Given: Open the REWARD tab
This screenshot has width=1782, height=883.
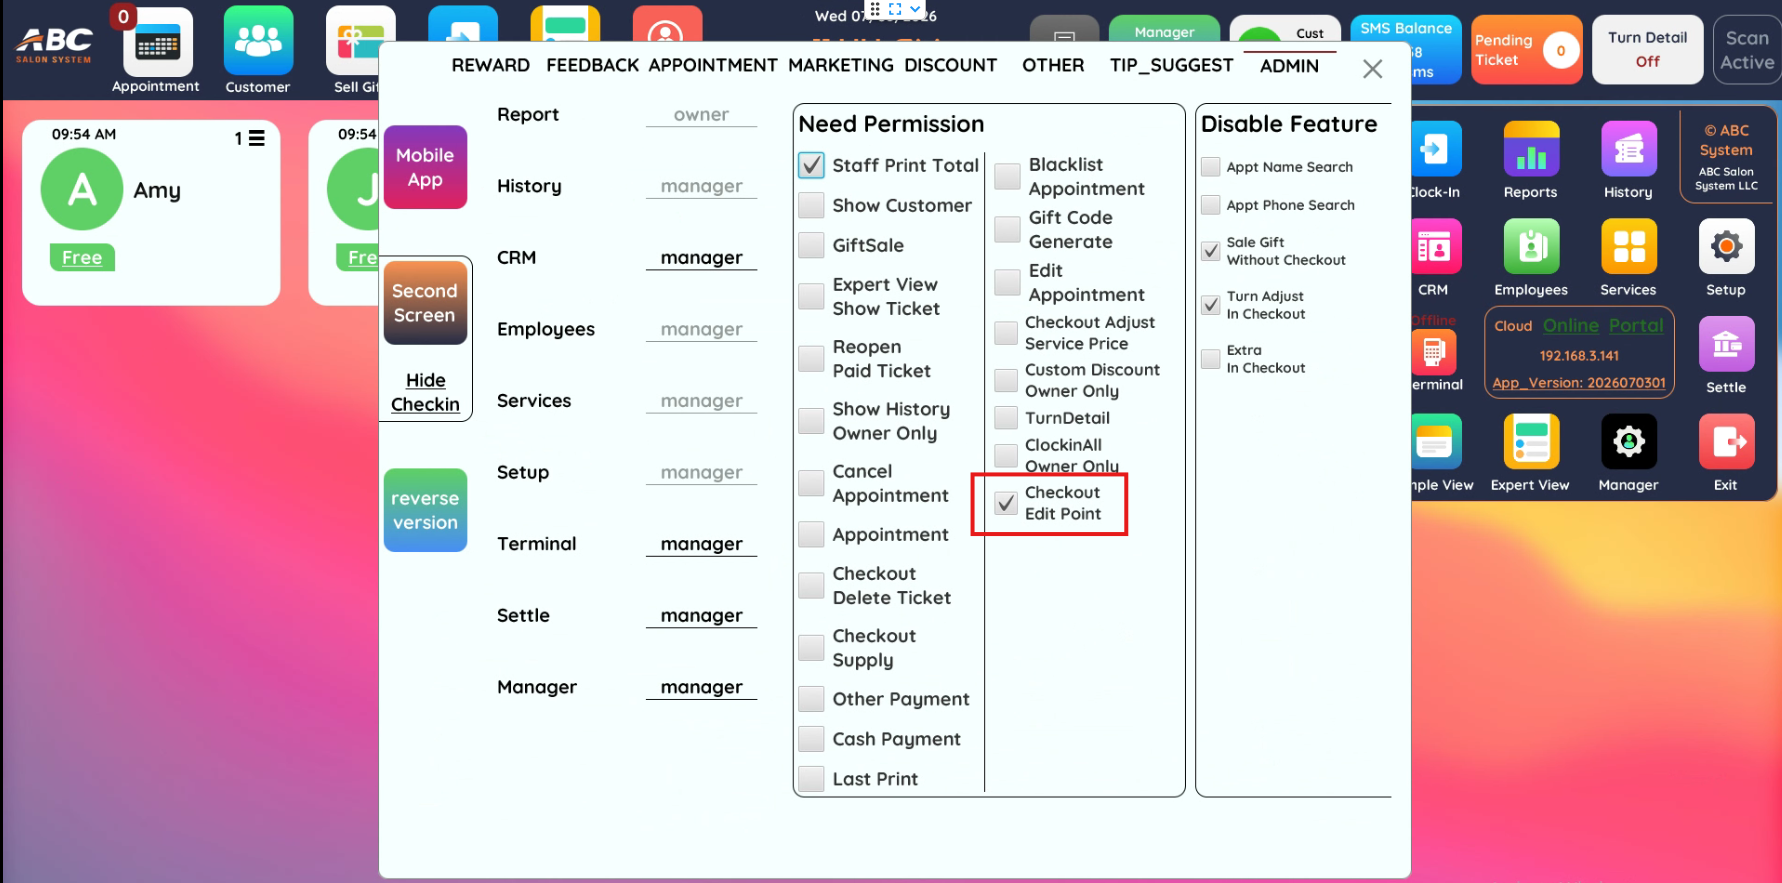Looking at the screenshot, I should pos(490,65).
